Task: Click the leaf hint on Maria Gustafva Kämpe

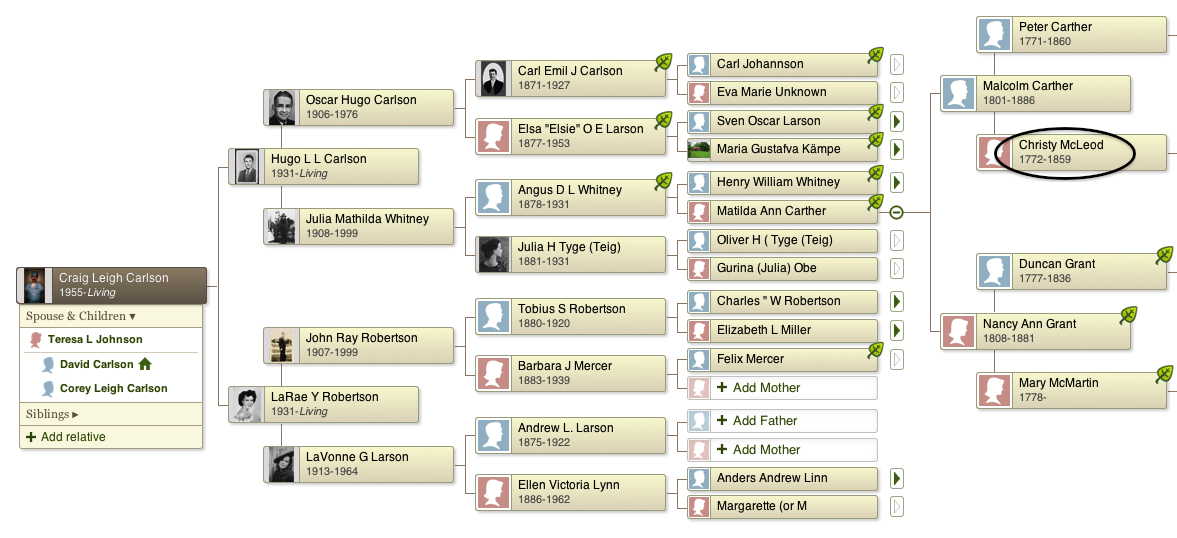Action: point(874,140)
